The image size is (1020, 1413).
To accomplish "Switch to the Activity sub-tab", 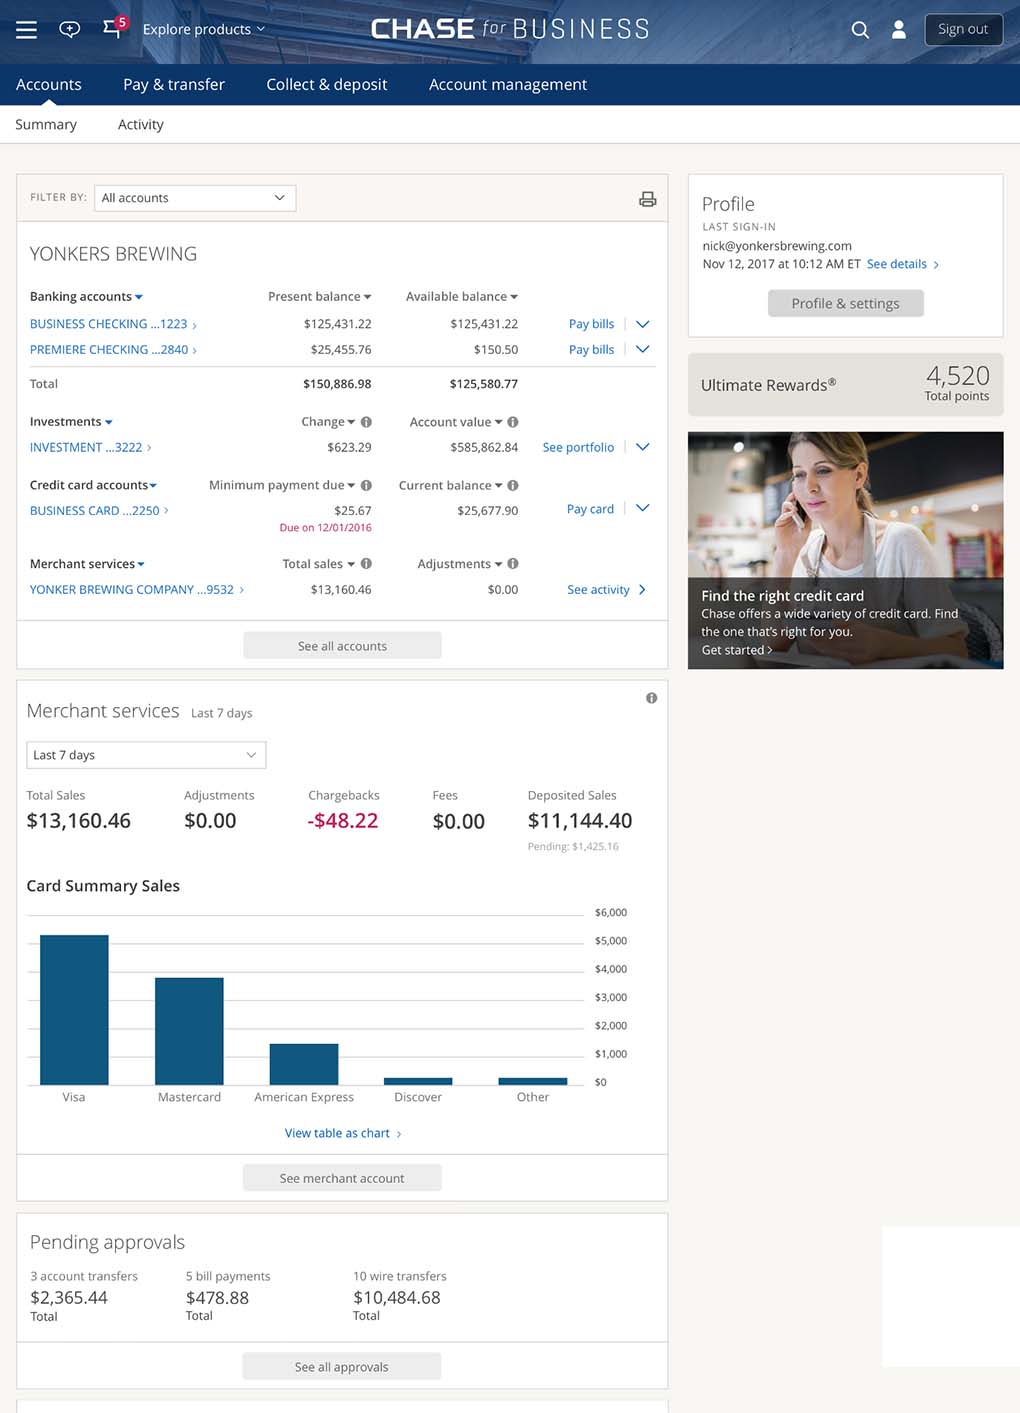I will click(x=141, y=125).
